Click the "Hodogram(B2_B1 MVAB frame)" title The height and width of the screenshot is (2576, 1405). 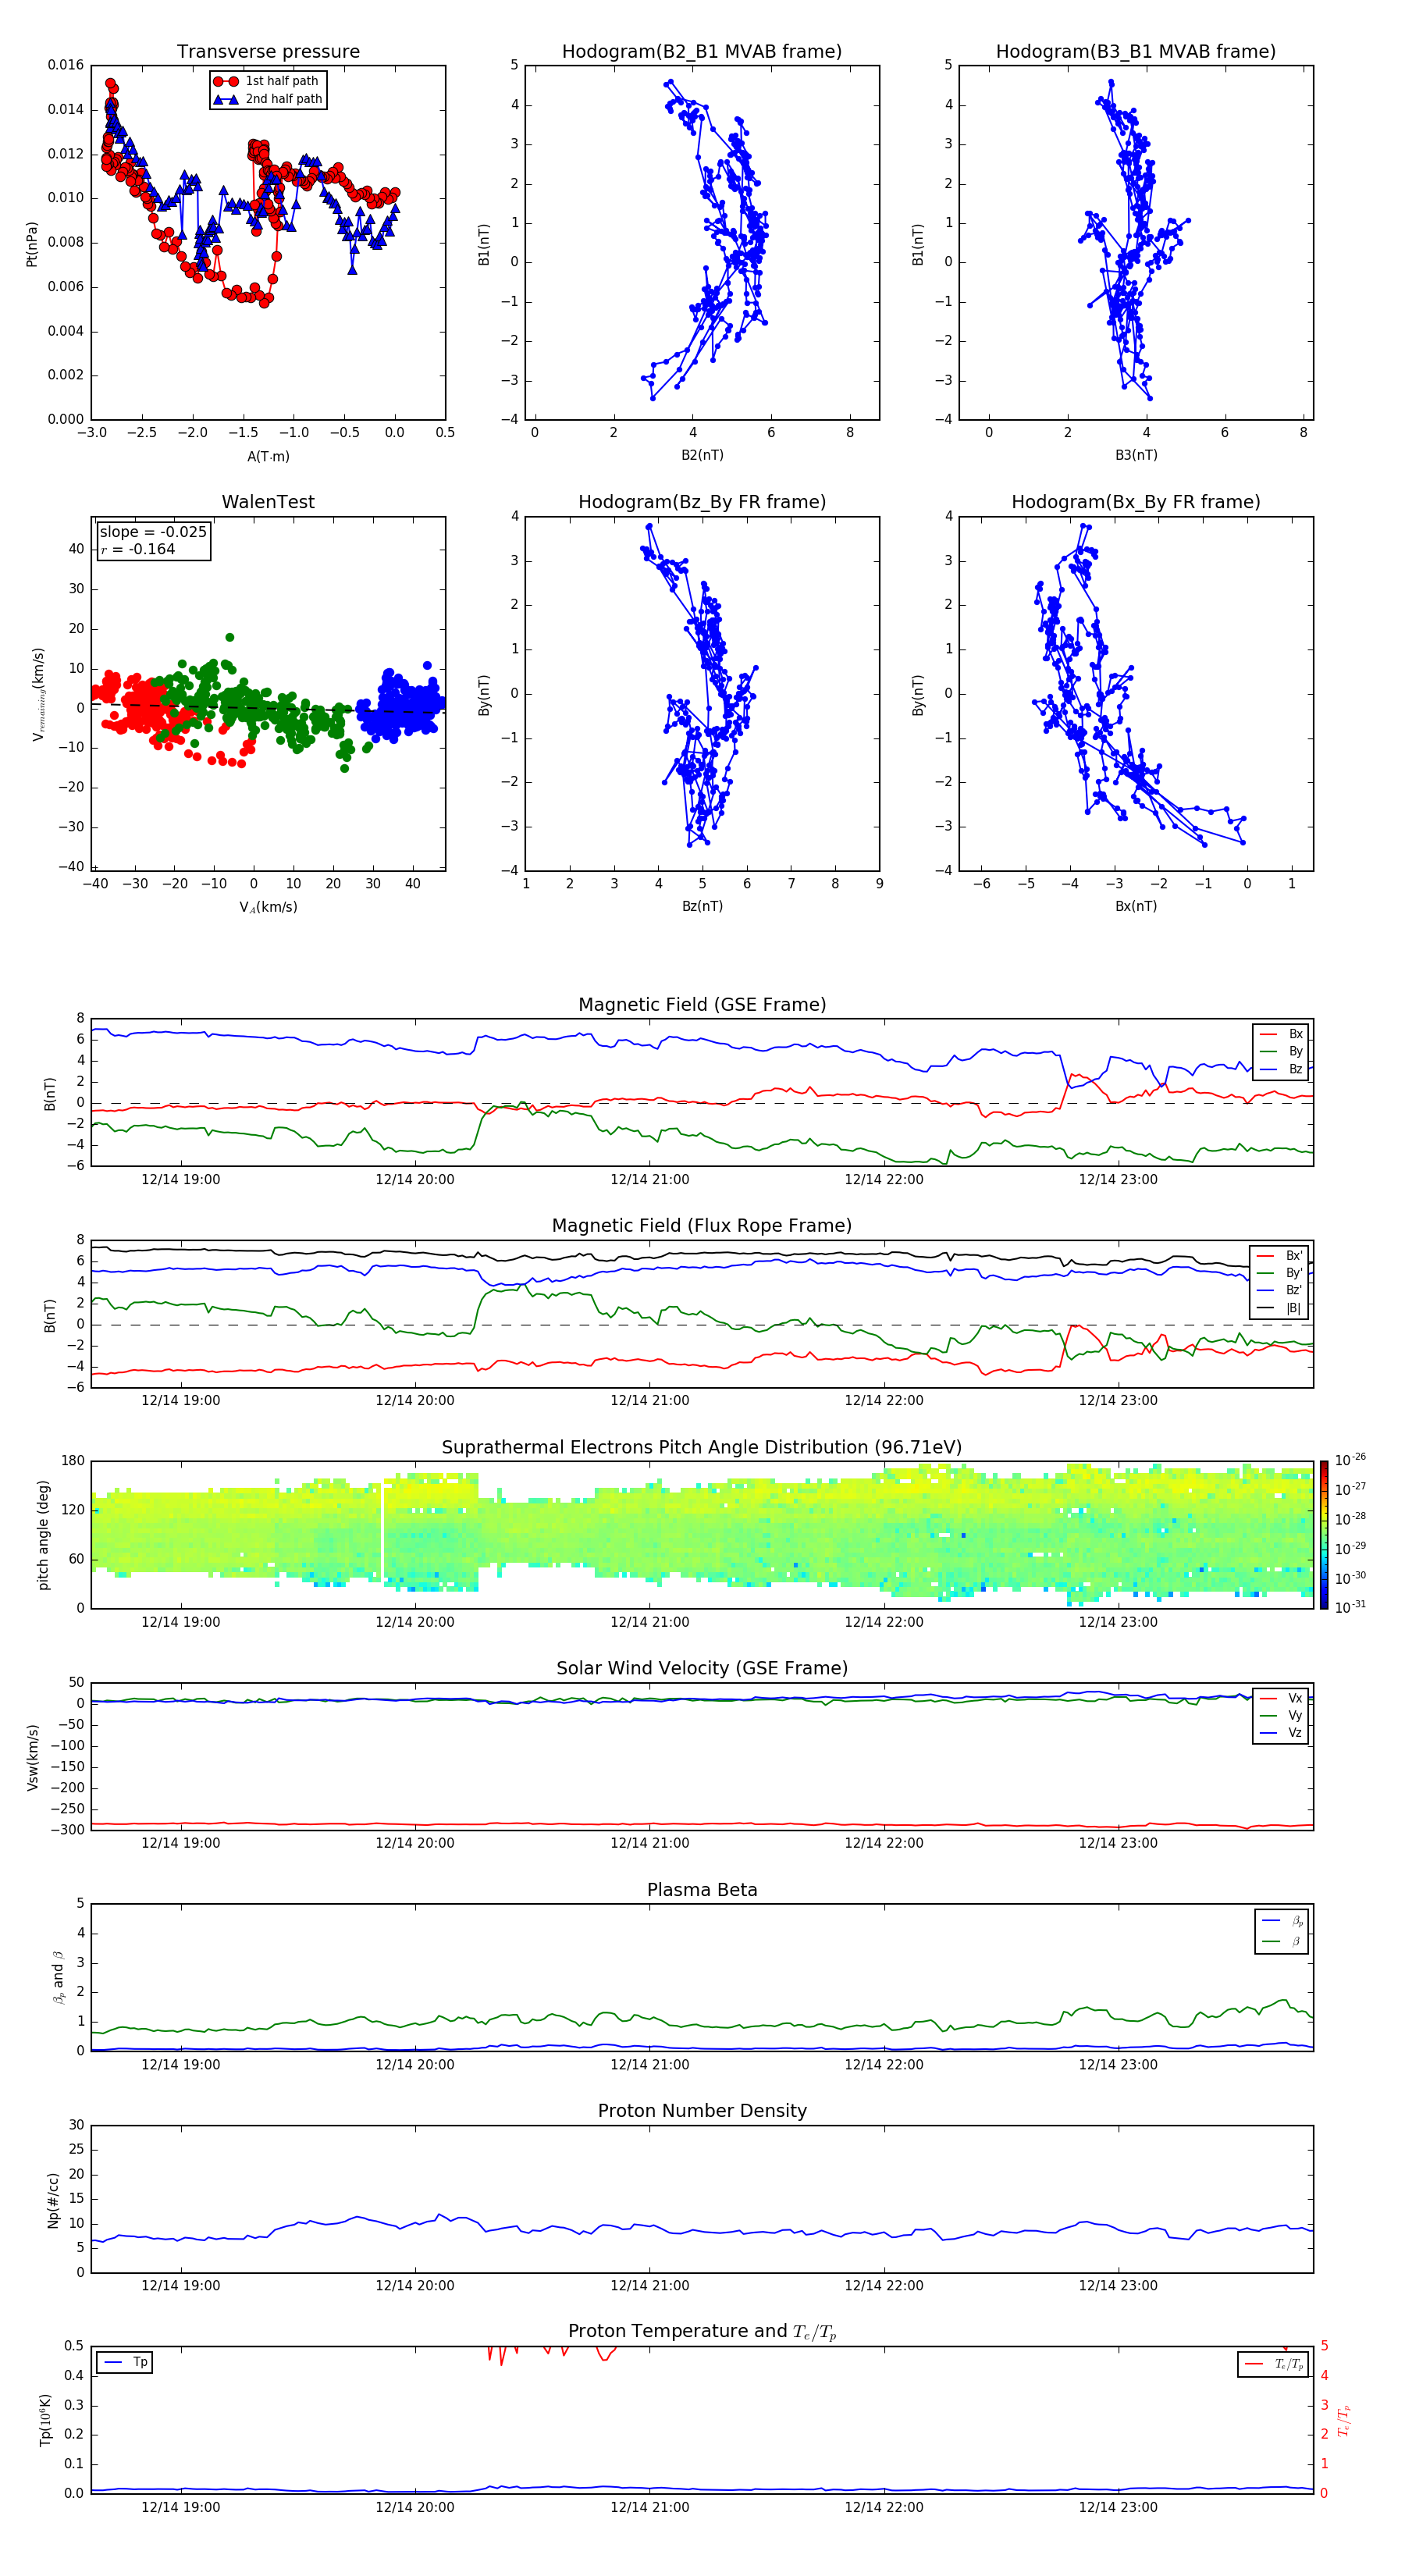tap(702, 52)
